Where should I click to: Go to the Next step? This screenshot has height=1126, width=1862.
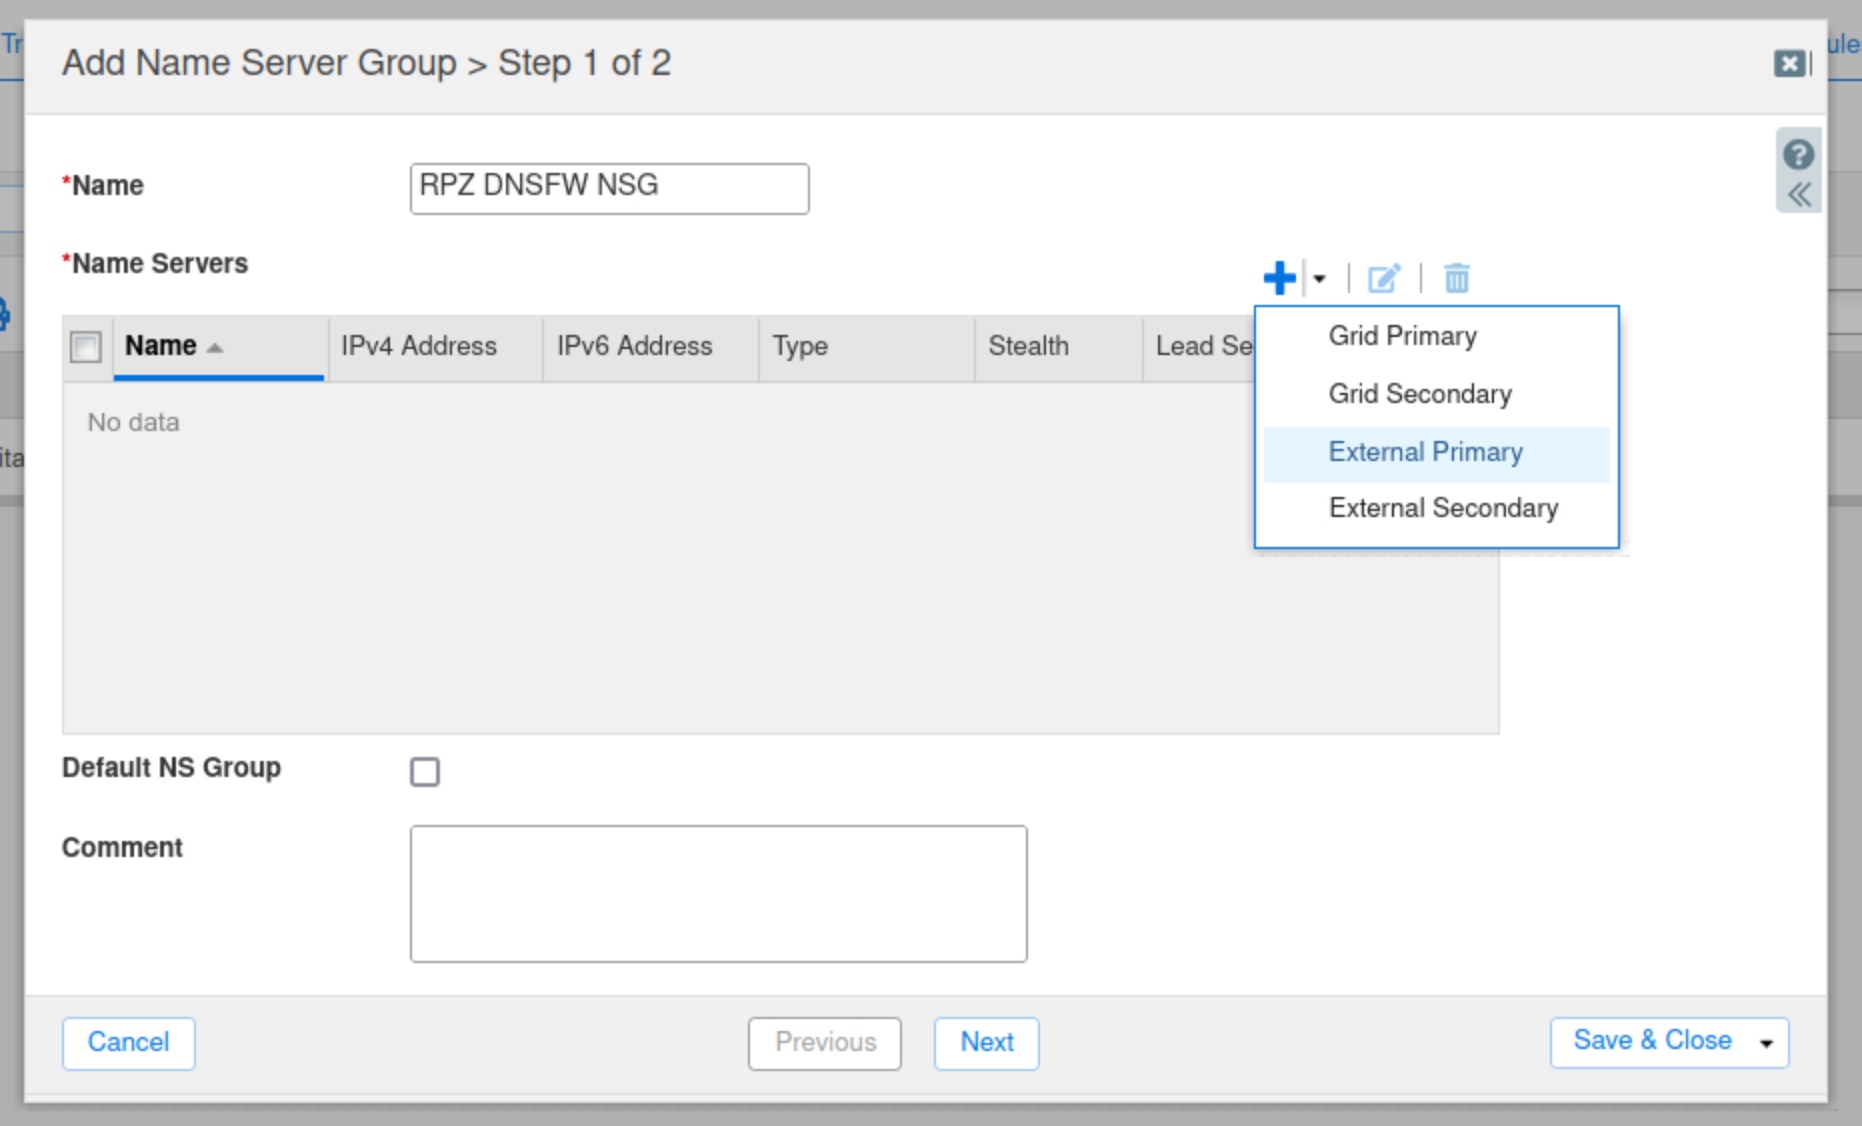coord(986,1042)
